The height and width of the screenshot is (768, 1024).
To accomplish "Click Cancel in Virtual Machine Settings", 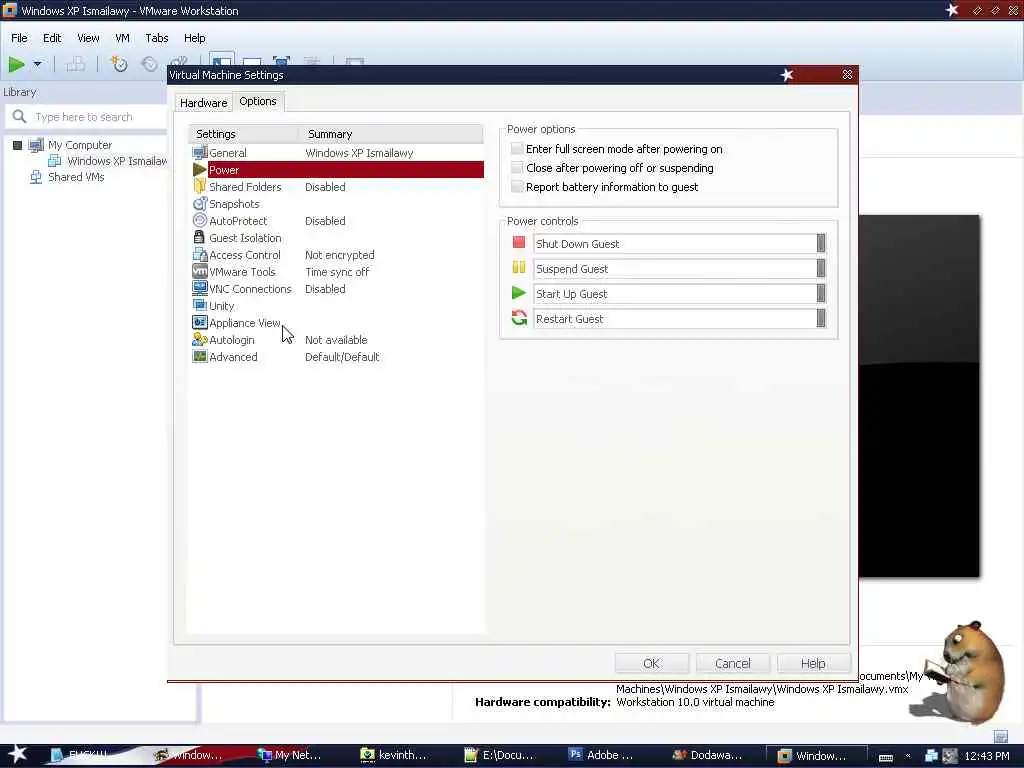I will pos(733,664).
